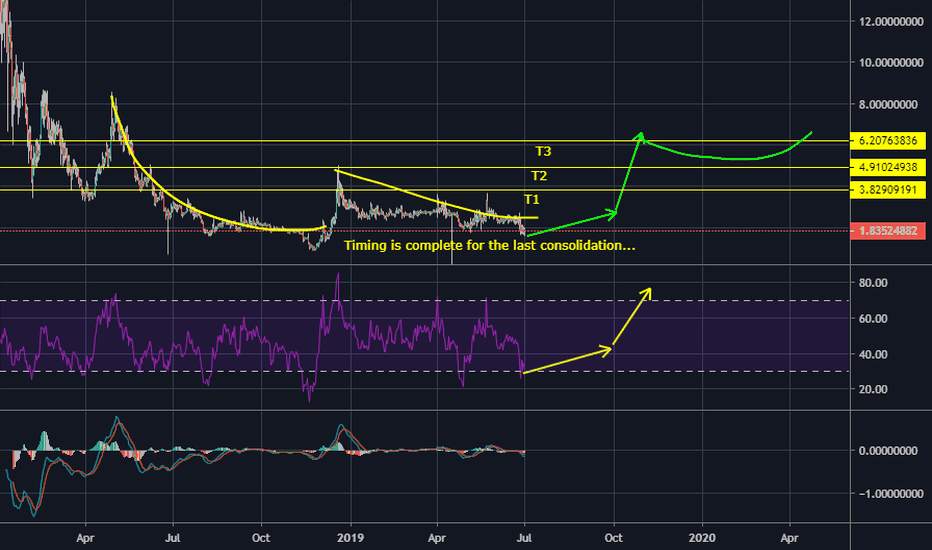Click the RSI 20.00 axis label
Viewport: 932px width, 550px height.
pyautogui.click(x=873, y=389)
